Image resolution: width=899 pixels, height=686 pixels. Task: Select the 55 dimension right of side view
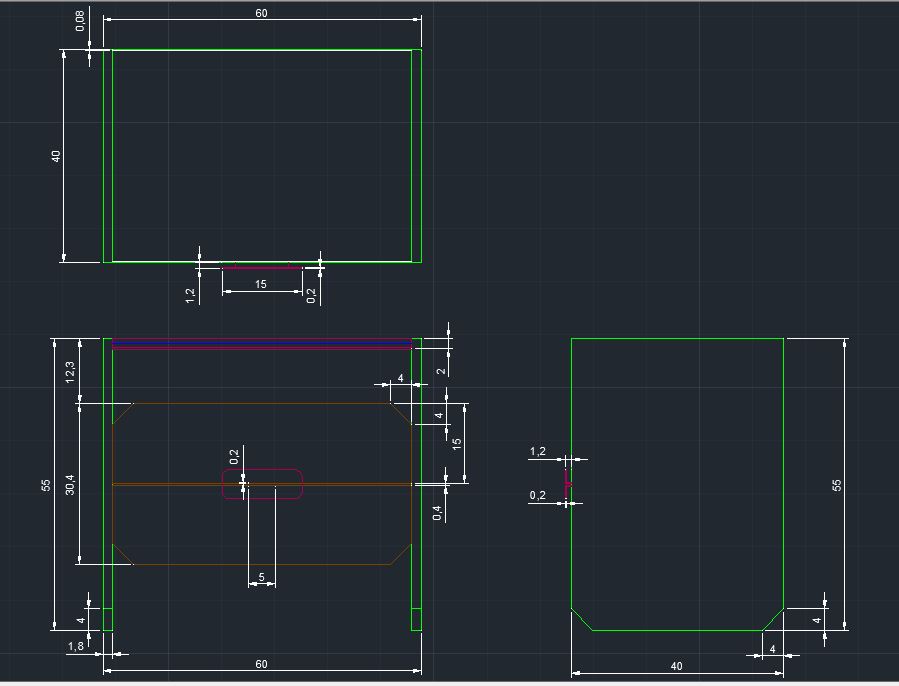click(x=837, y=485)
